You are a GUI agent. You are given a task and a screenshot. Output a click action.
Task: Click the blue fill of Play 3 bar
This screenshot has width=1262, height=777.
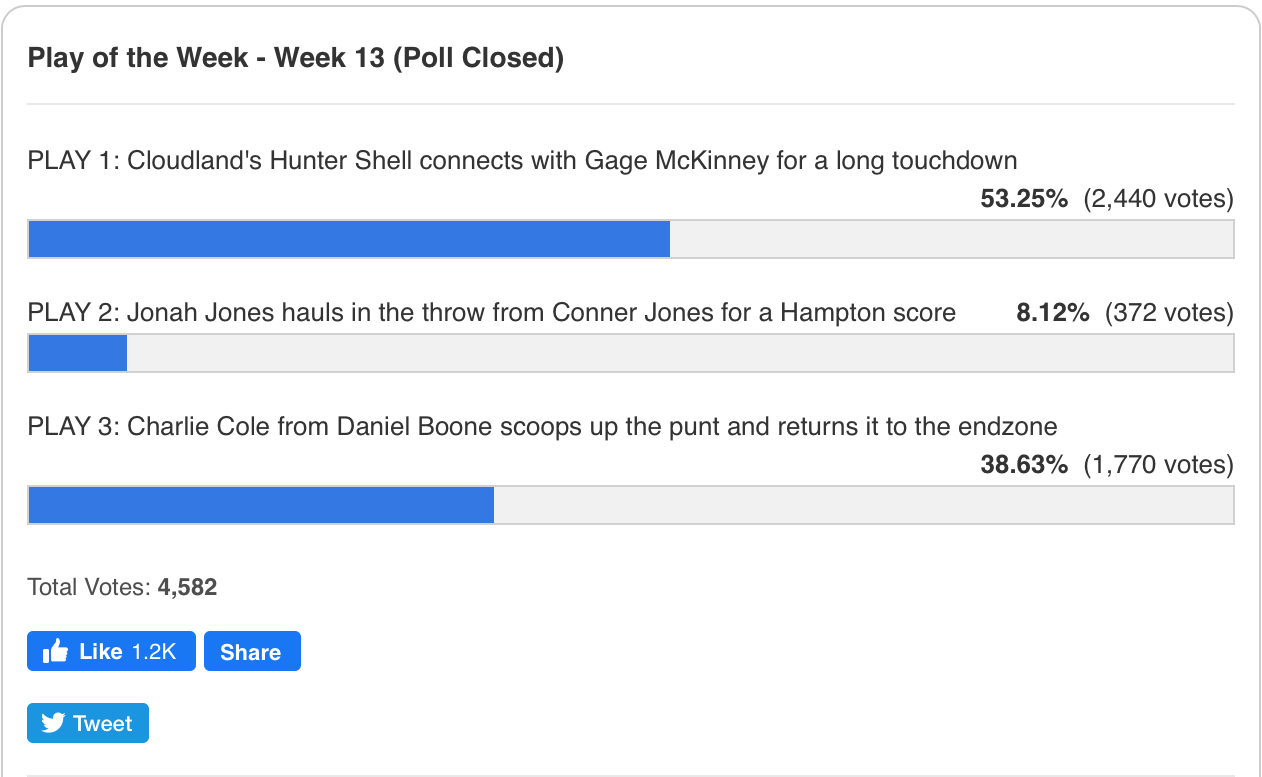click(x=261, y=505)
